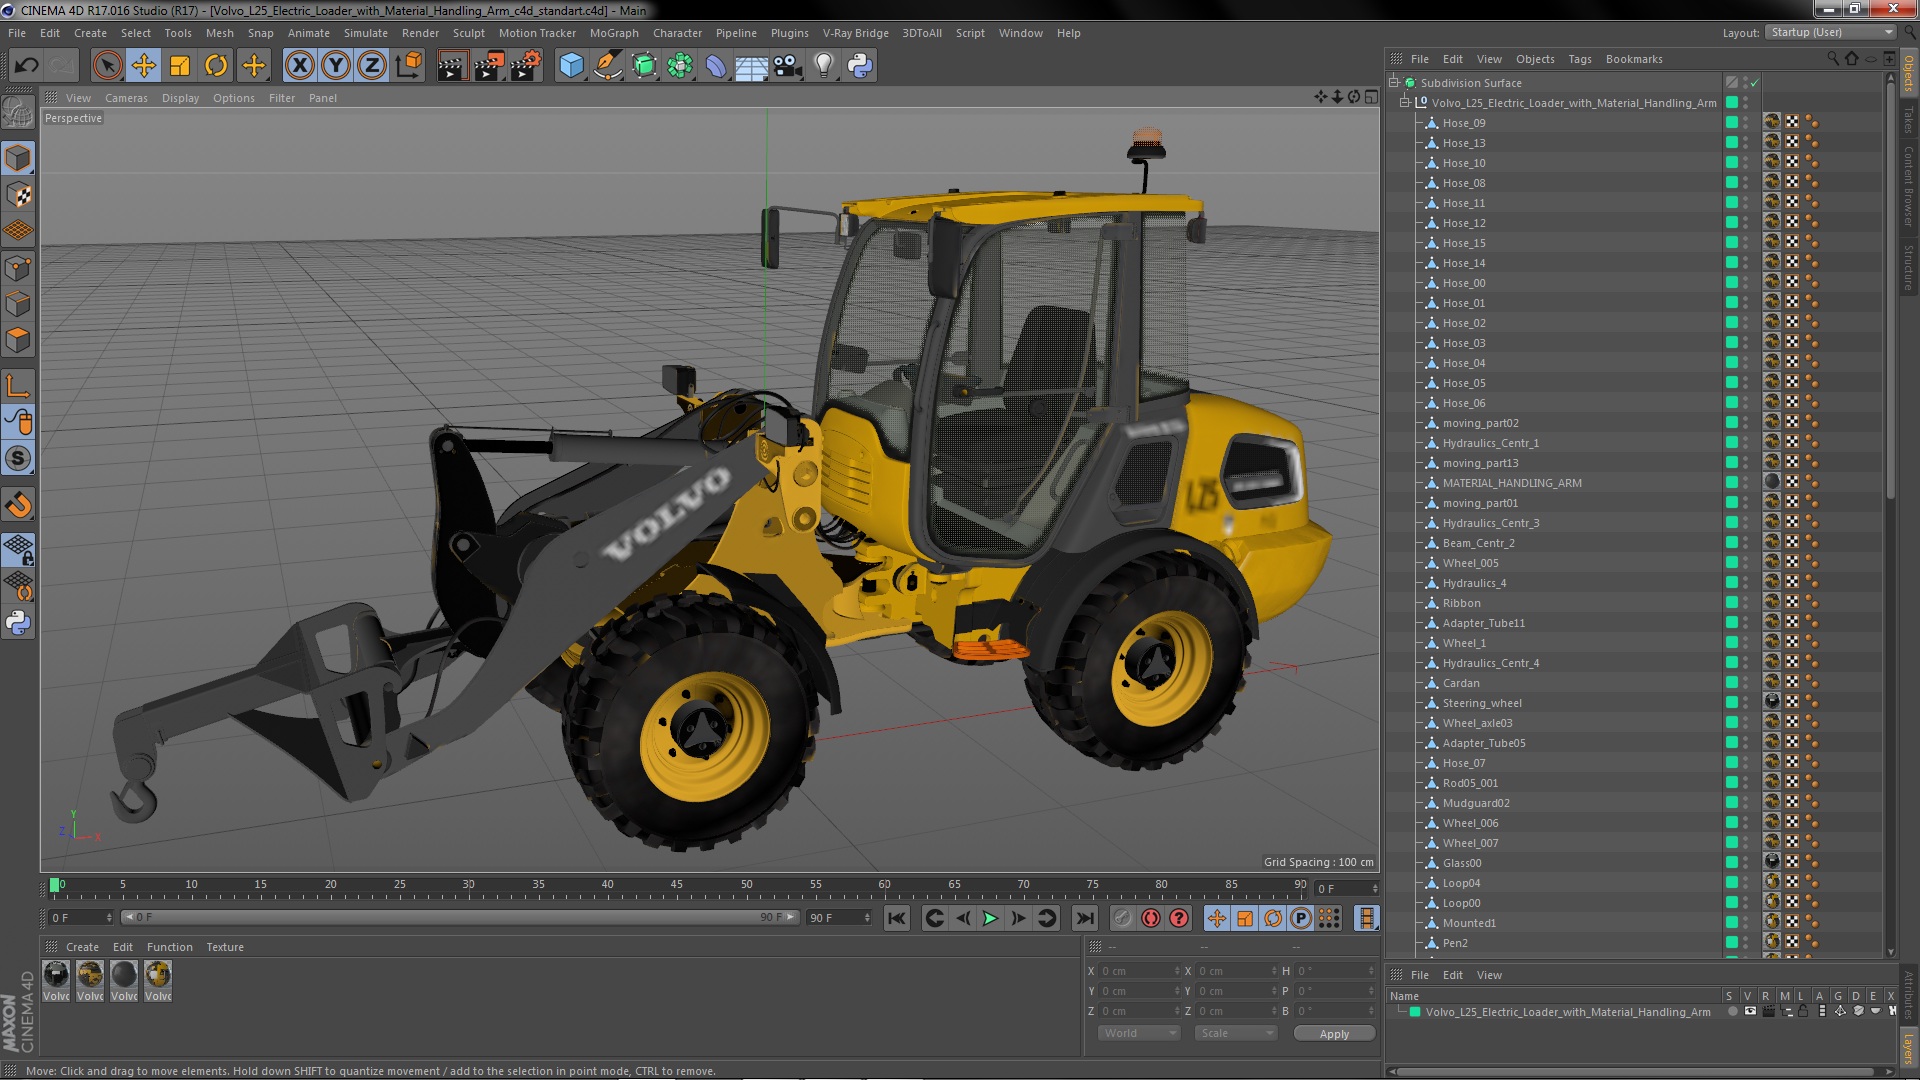Click frame 45 on the timeline ruler
The image size is (1920, 1080).
[677, 885]
